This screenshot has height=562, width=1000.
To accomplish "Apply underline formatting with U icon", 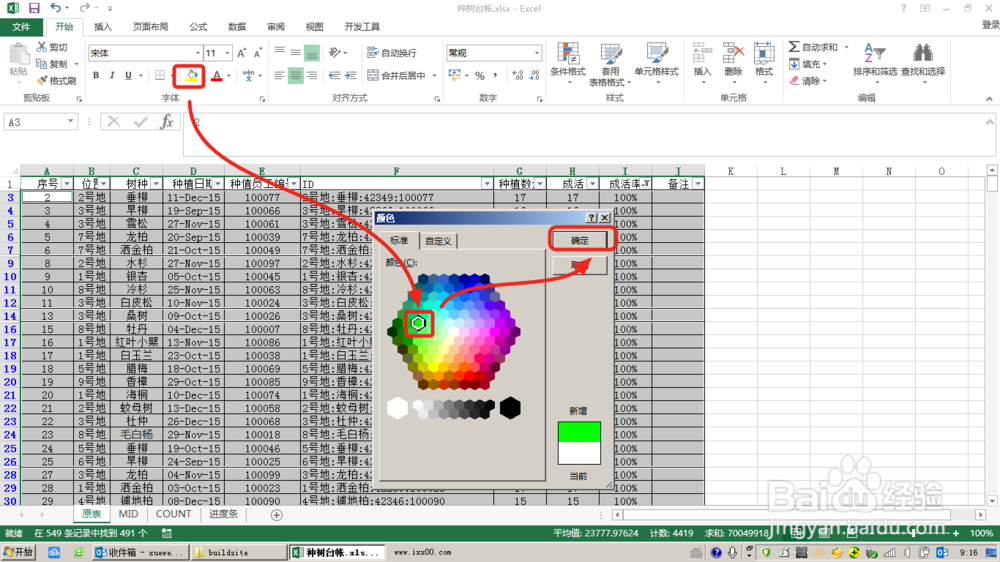I will [128, 75].
